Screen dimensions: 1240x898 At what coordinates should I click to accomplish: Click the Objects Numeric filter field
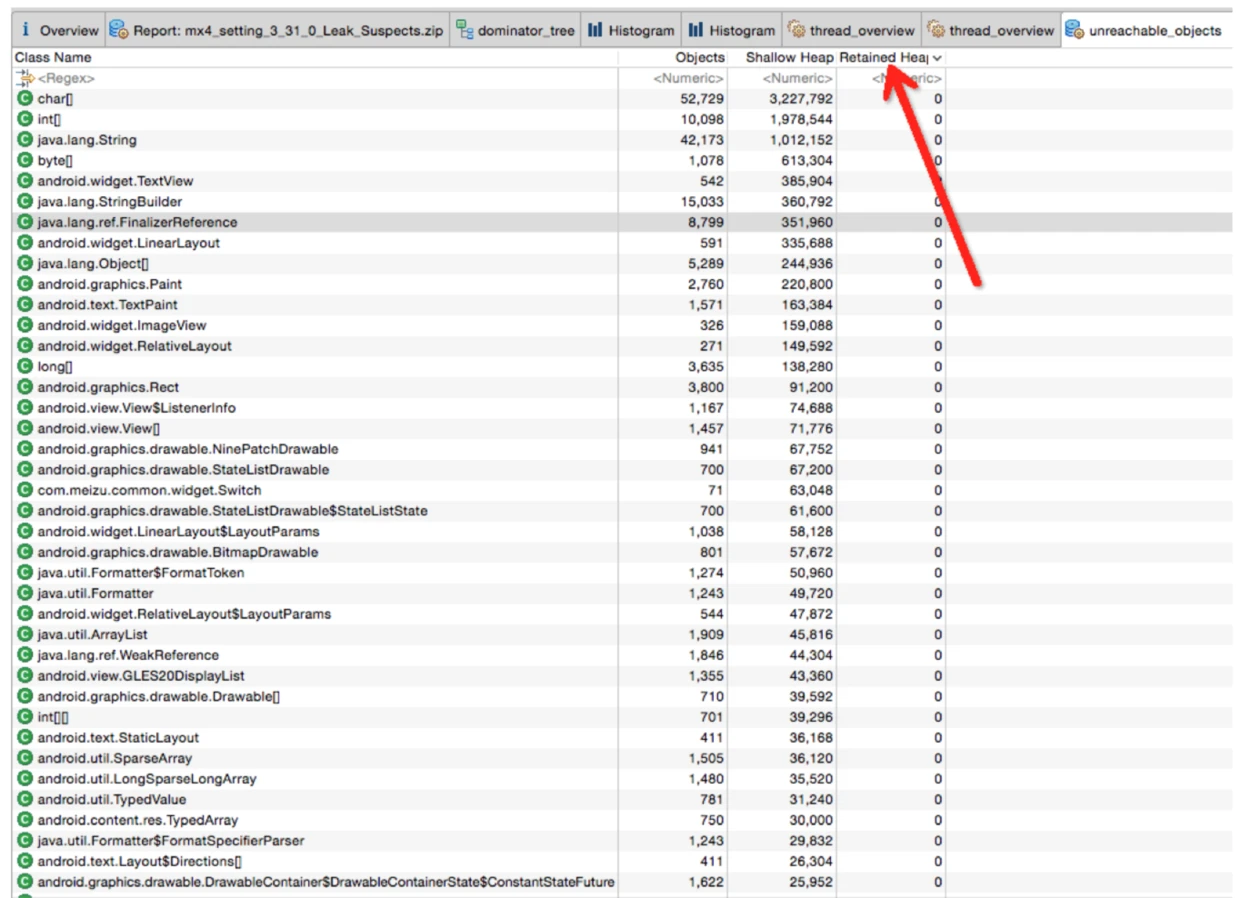click(688, 78)
